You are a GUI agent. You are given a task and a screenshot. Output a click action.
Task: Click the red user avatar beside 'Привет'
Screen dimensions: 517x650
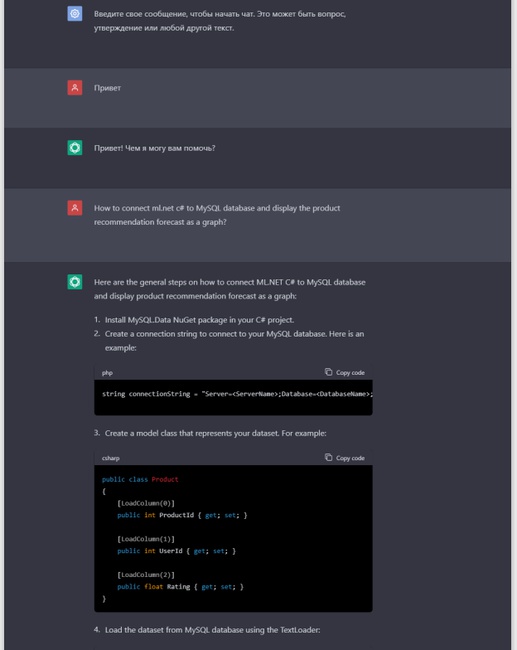coord(75,87)
